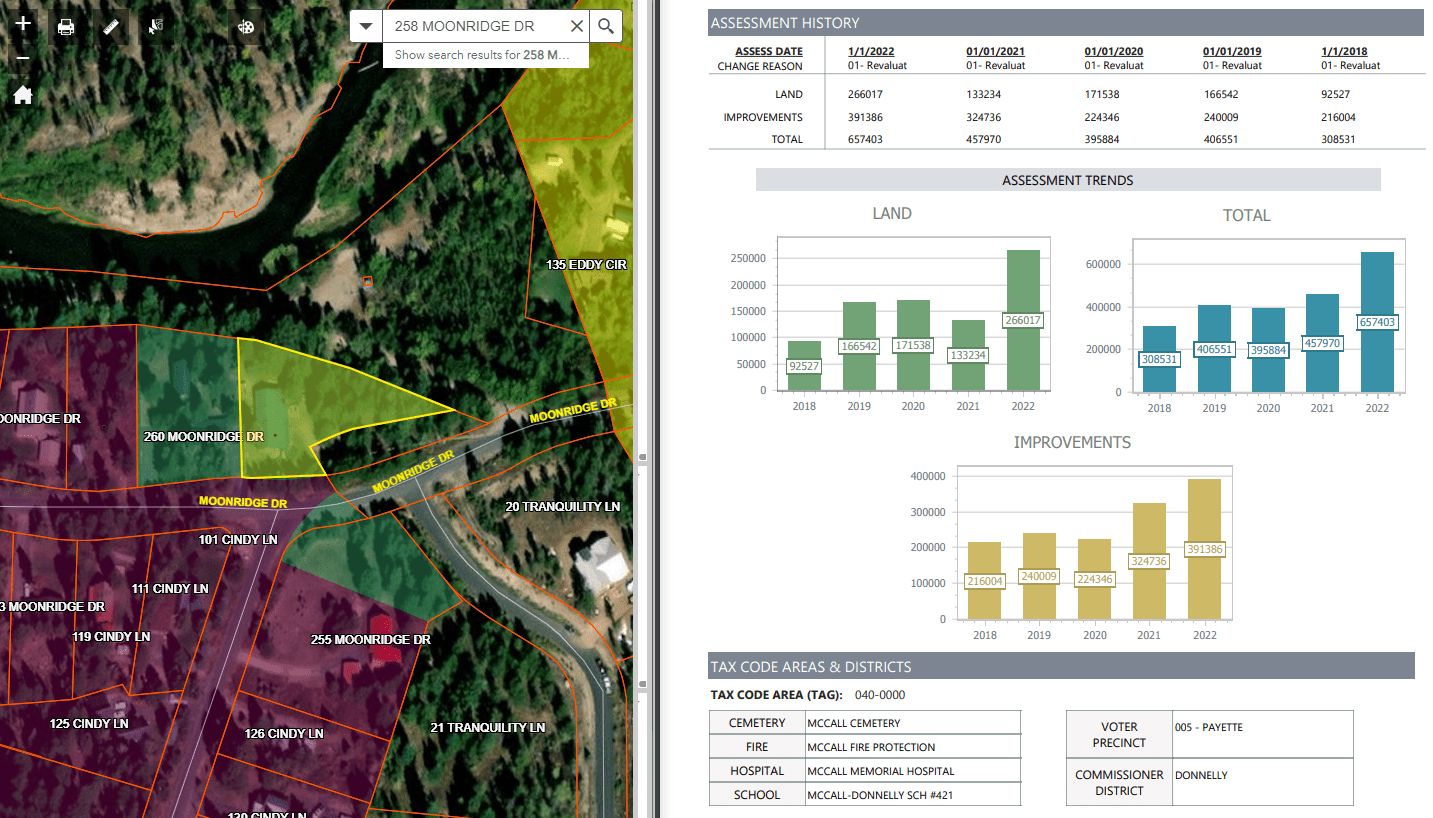The width and height of the screenshot is (1433, 818).
Task: Click the 260 MOONRIDGE DR parcel label
Action: click(x=203, y=437)
